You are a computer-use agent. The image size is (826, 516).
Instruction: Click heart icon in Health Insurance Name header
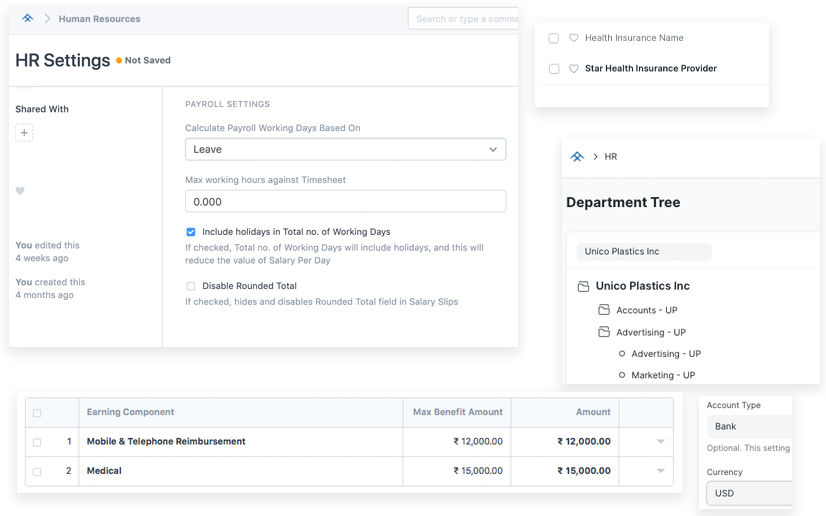click(574, 38)
